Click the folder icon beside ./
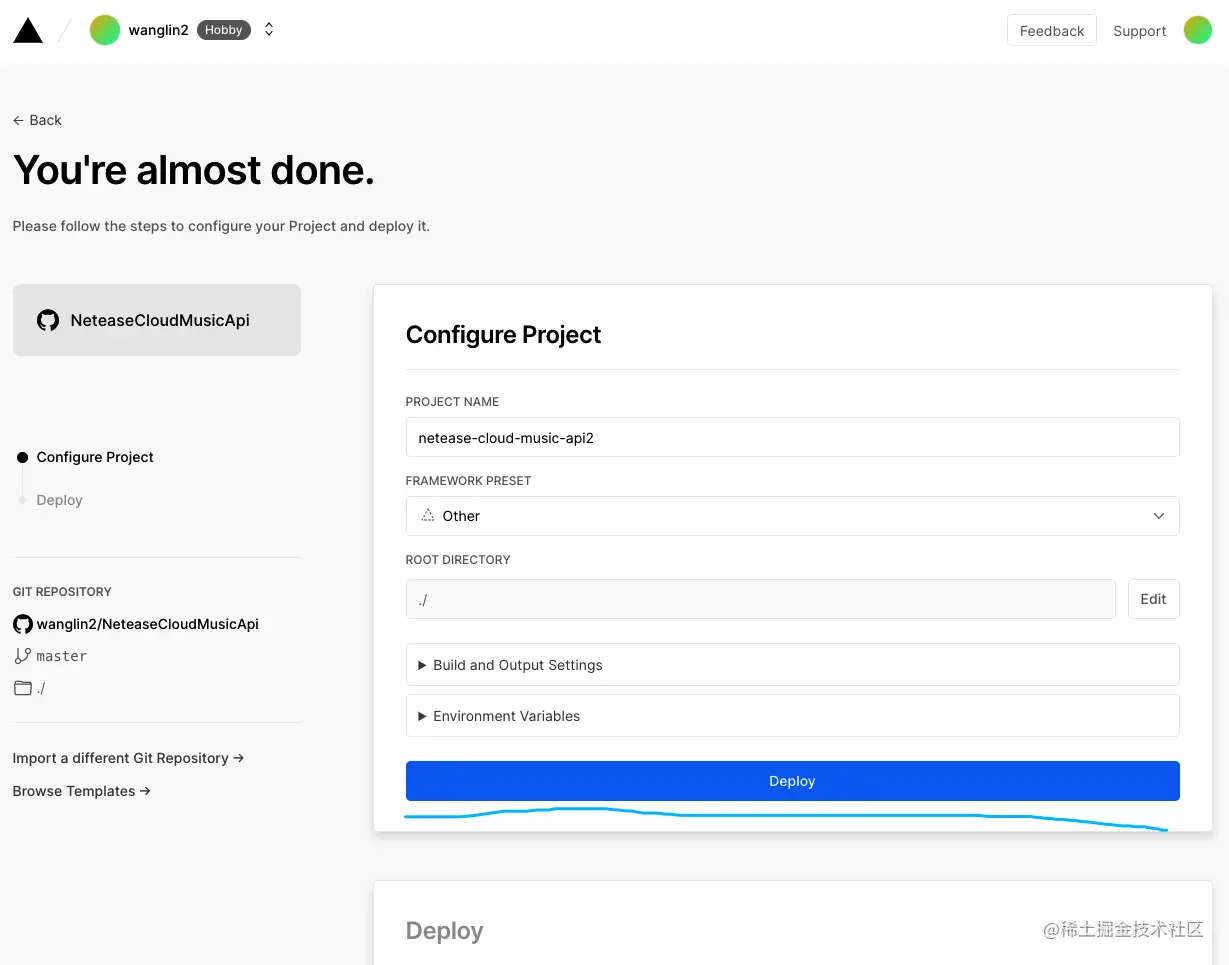 (22, 688)
